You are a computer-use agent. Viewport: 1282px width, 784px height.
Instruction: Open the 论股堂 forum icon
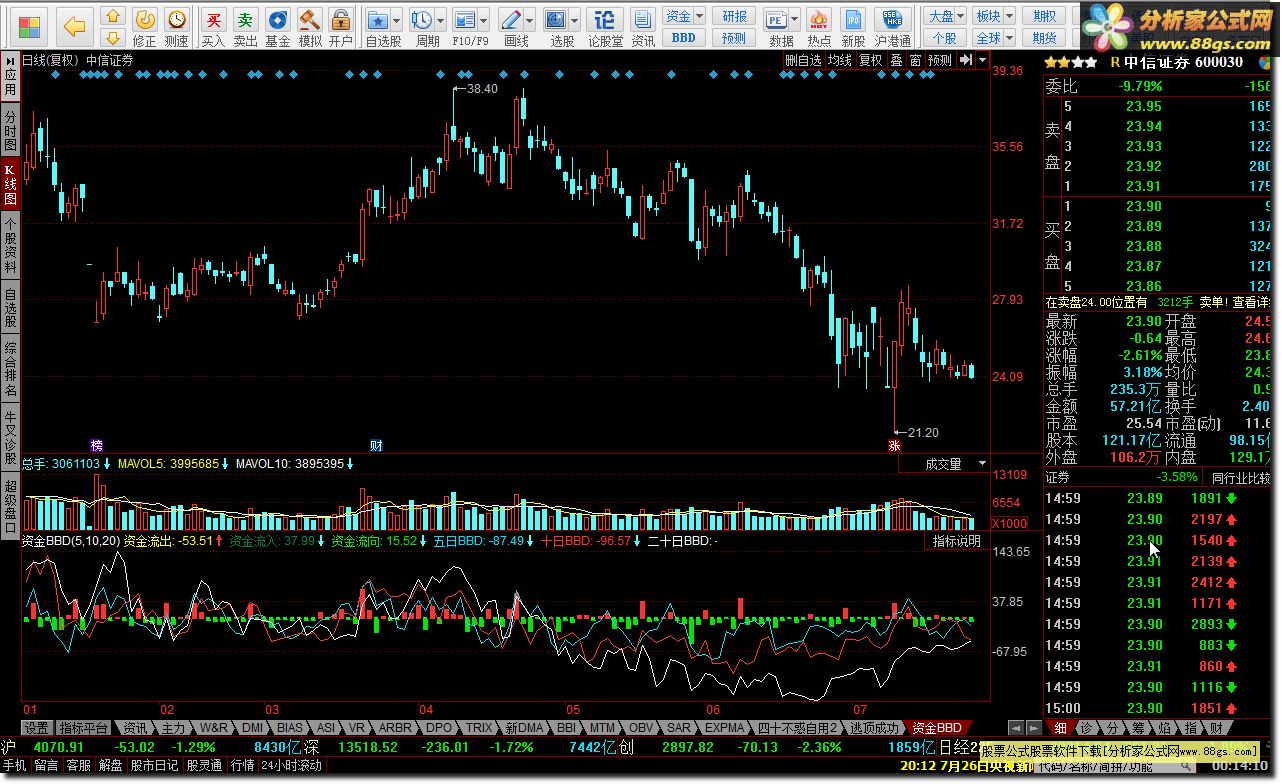pos(605,26)
